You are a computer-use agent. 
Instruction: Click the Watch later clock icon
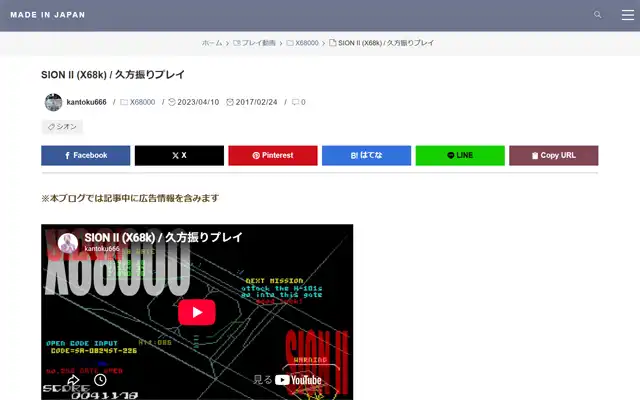coord(100,380)
